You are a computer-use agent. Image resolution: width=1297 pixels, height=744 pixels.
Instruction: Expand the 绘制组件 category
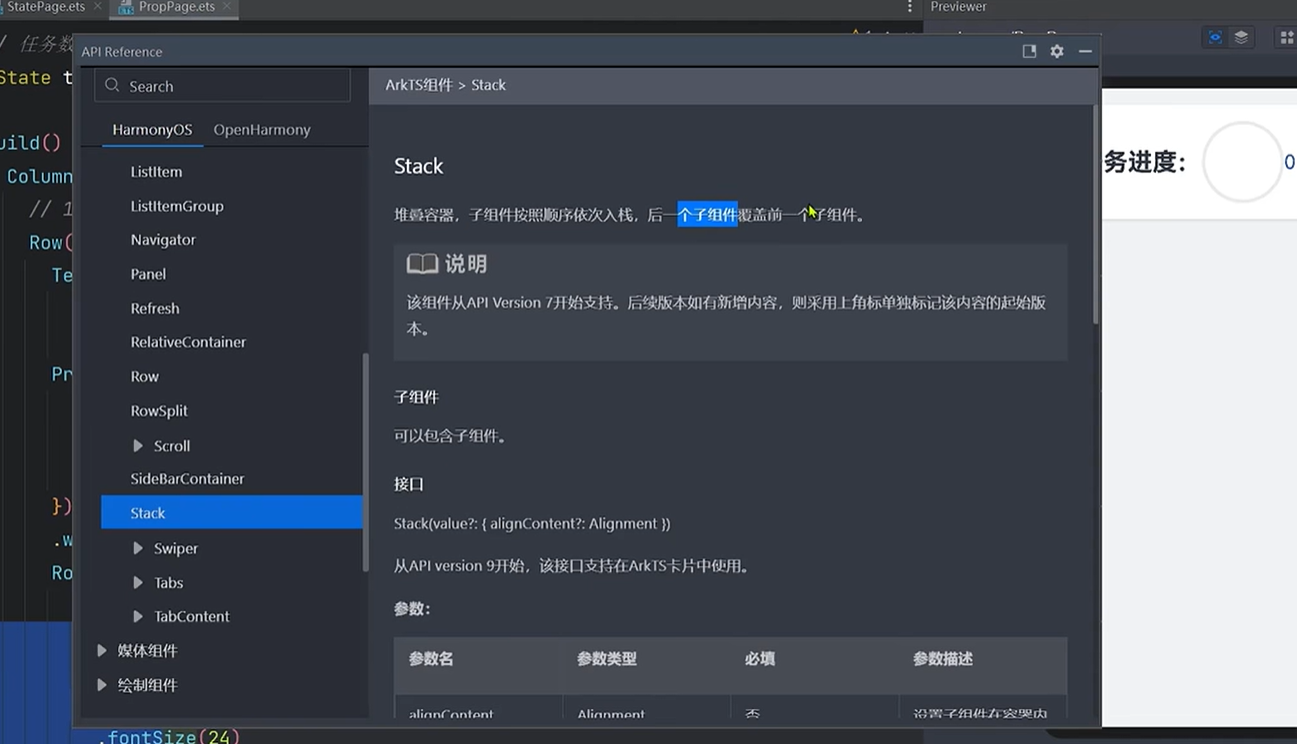click(x=102, y=685)
